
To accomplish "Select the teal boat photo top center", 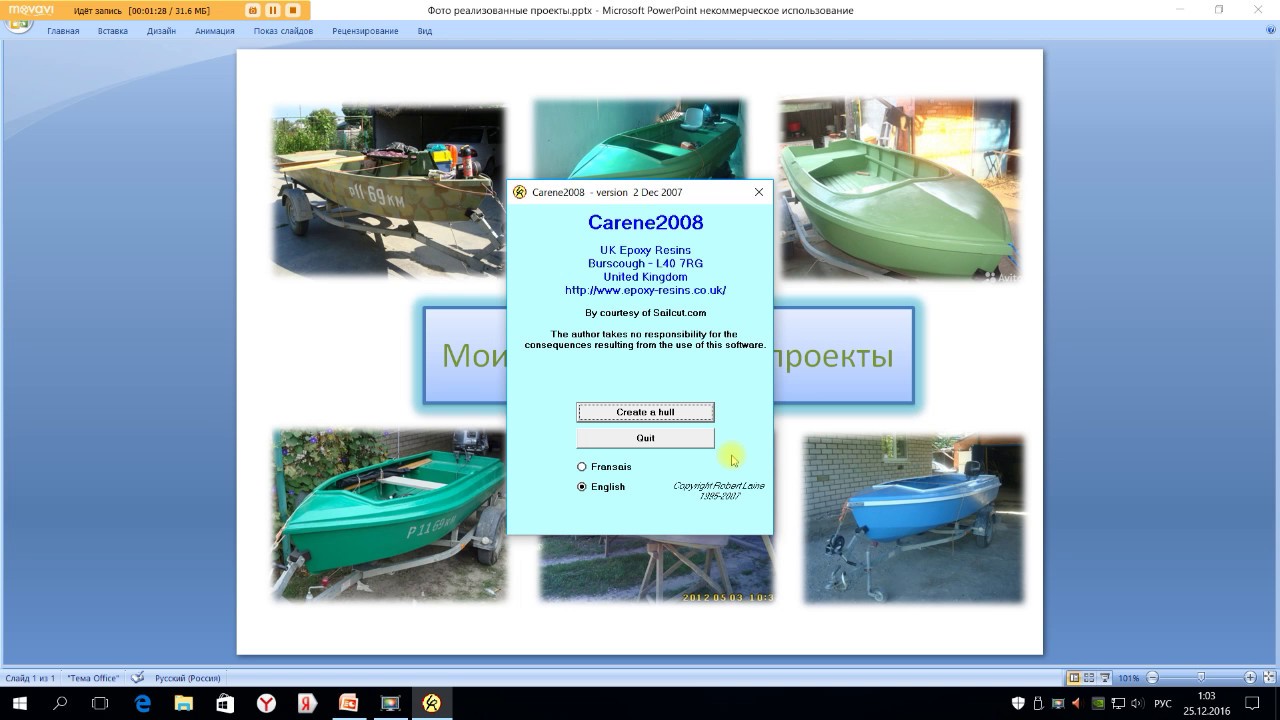I will 640,140.
